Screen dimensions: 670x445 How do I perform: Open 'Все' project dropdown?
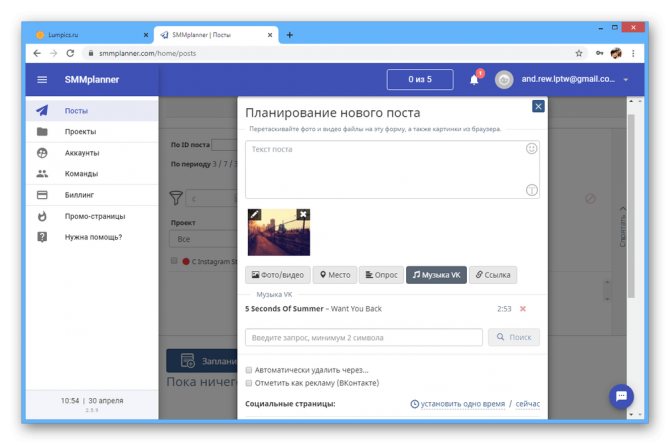(203, 239)
